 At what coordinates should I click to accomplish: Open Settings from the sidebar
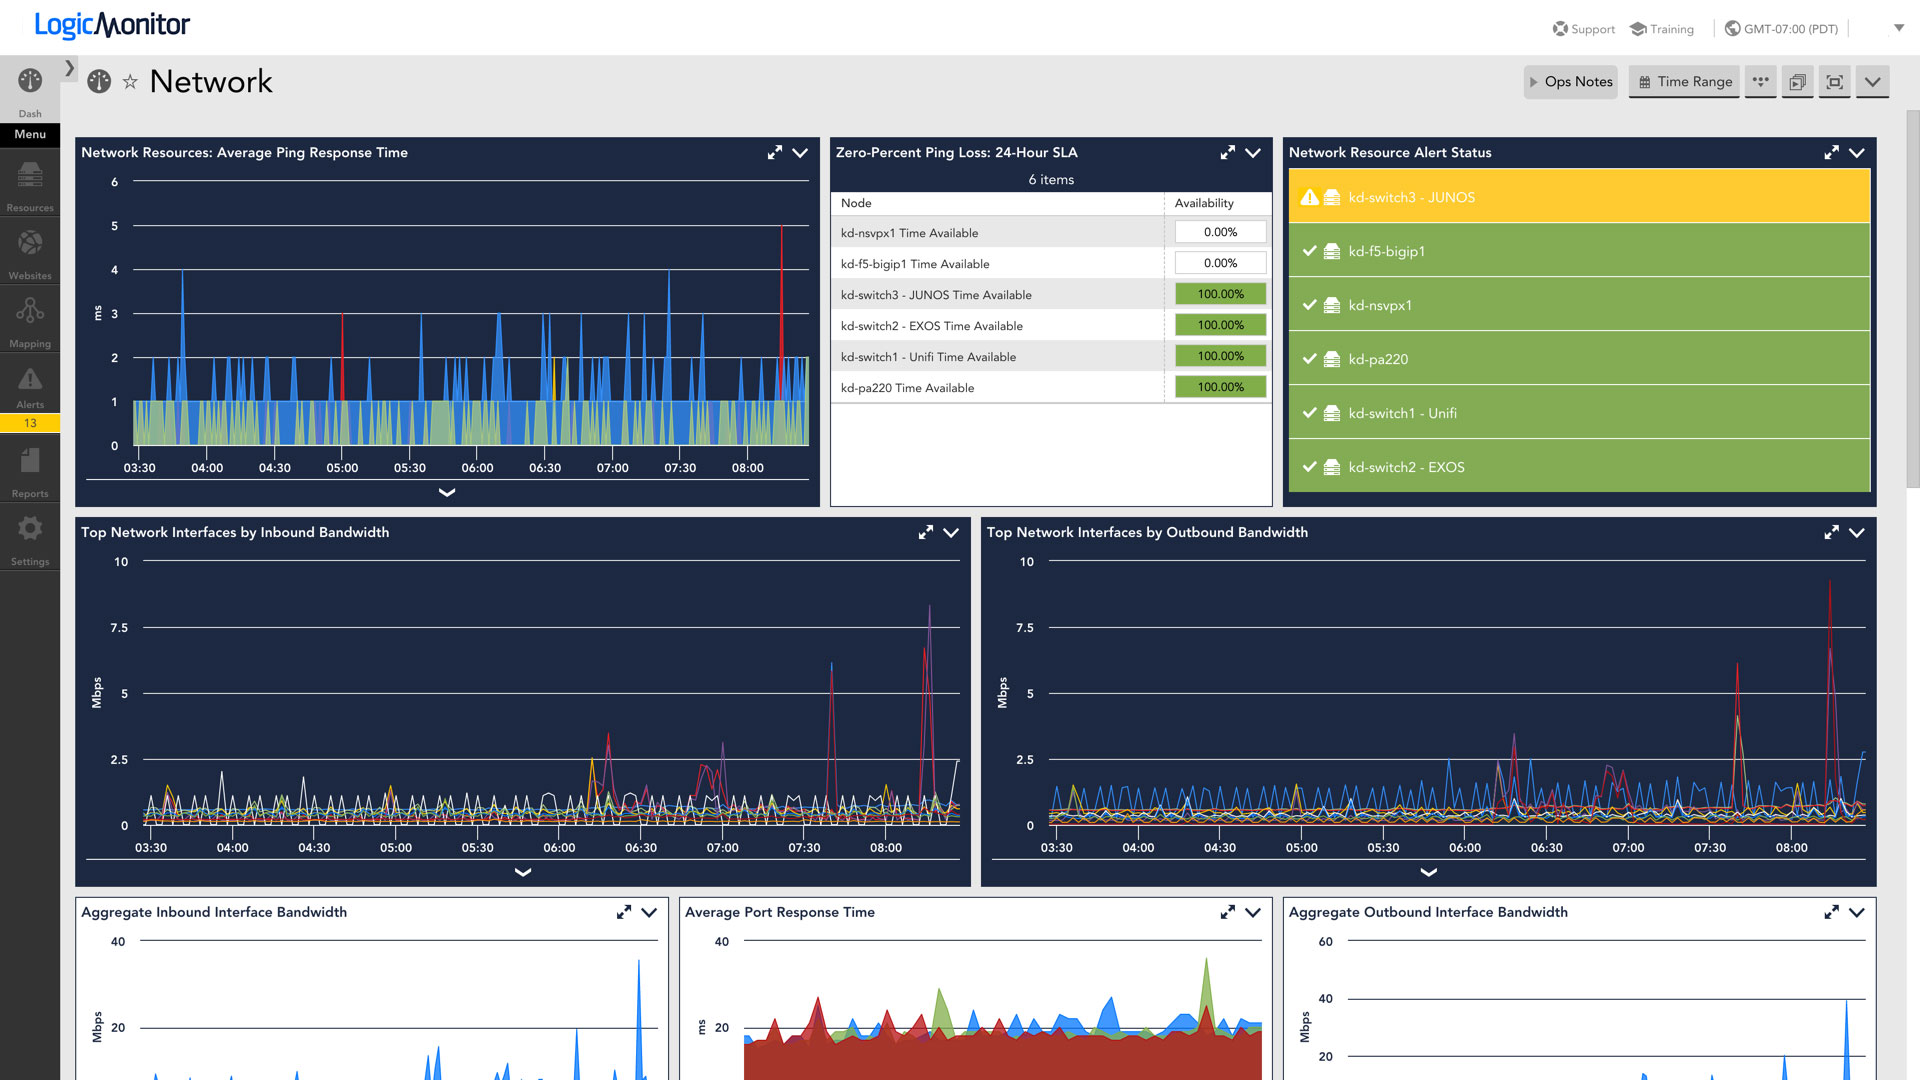[x=30, y=540]
